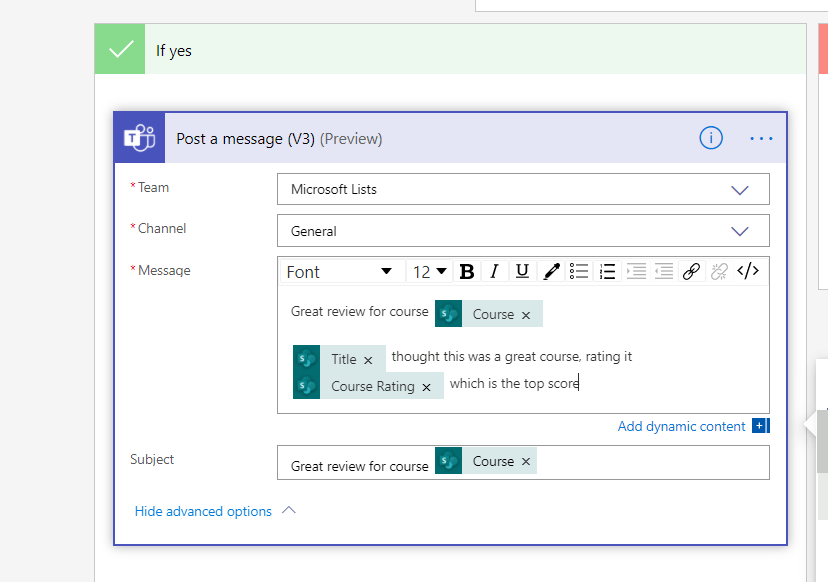Image resolution: width=828 pixels, height=582 pixels.
Task: Expand the Team dropdown showing Microsoft Lists
Action: pyautogui.click(x=740, y=190)
